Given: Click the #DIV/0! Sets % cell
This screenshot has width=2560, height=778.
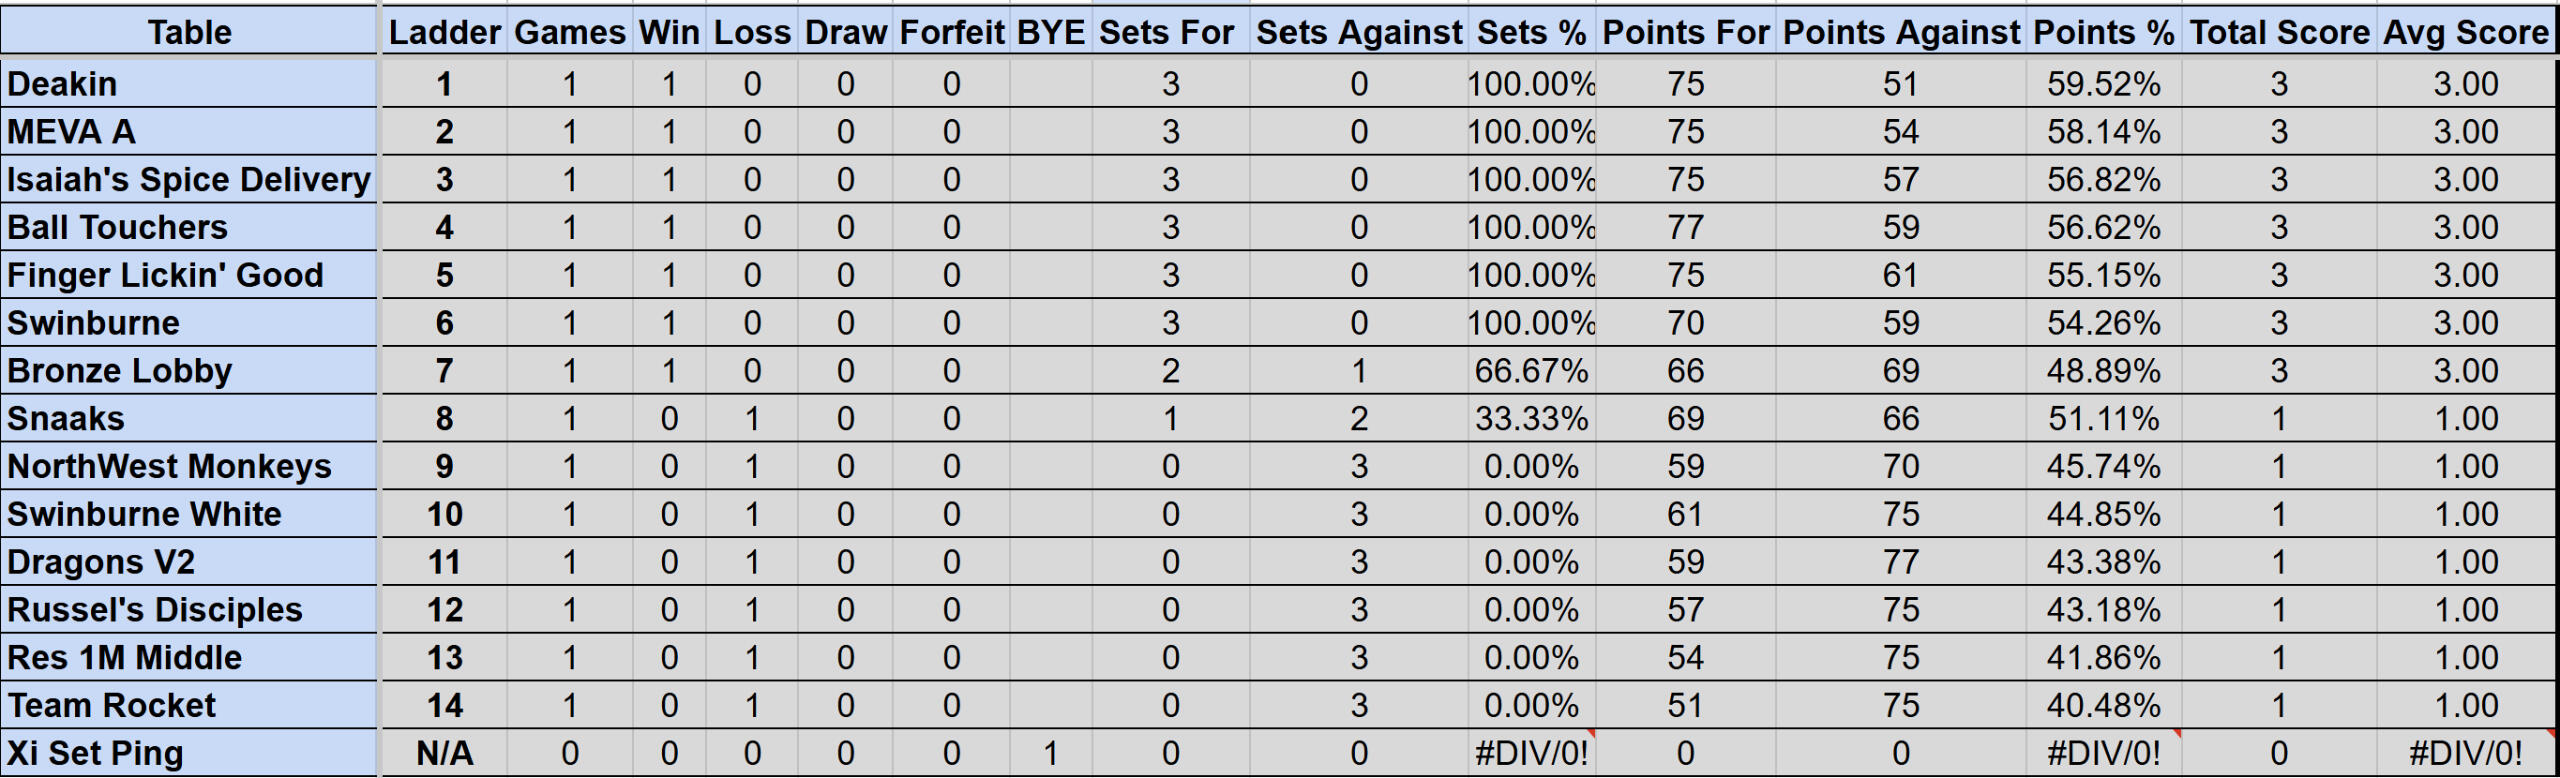Looking at the screenshot, I should 1531,753.
